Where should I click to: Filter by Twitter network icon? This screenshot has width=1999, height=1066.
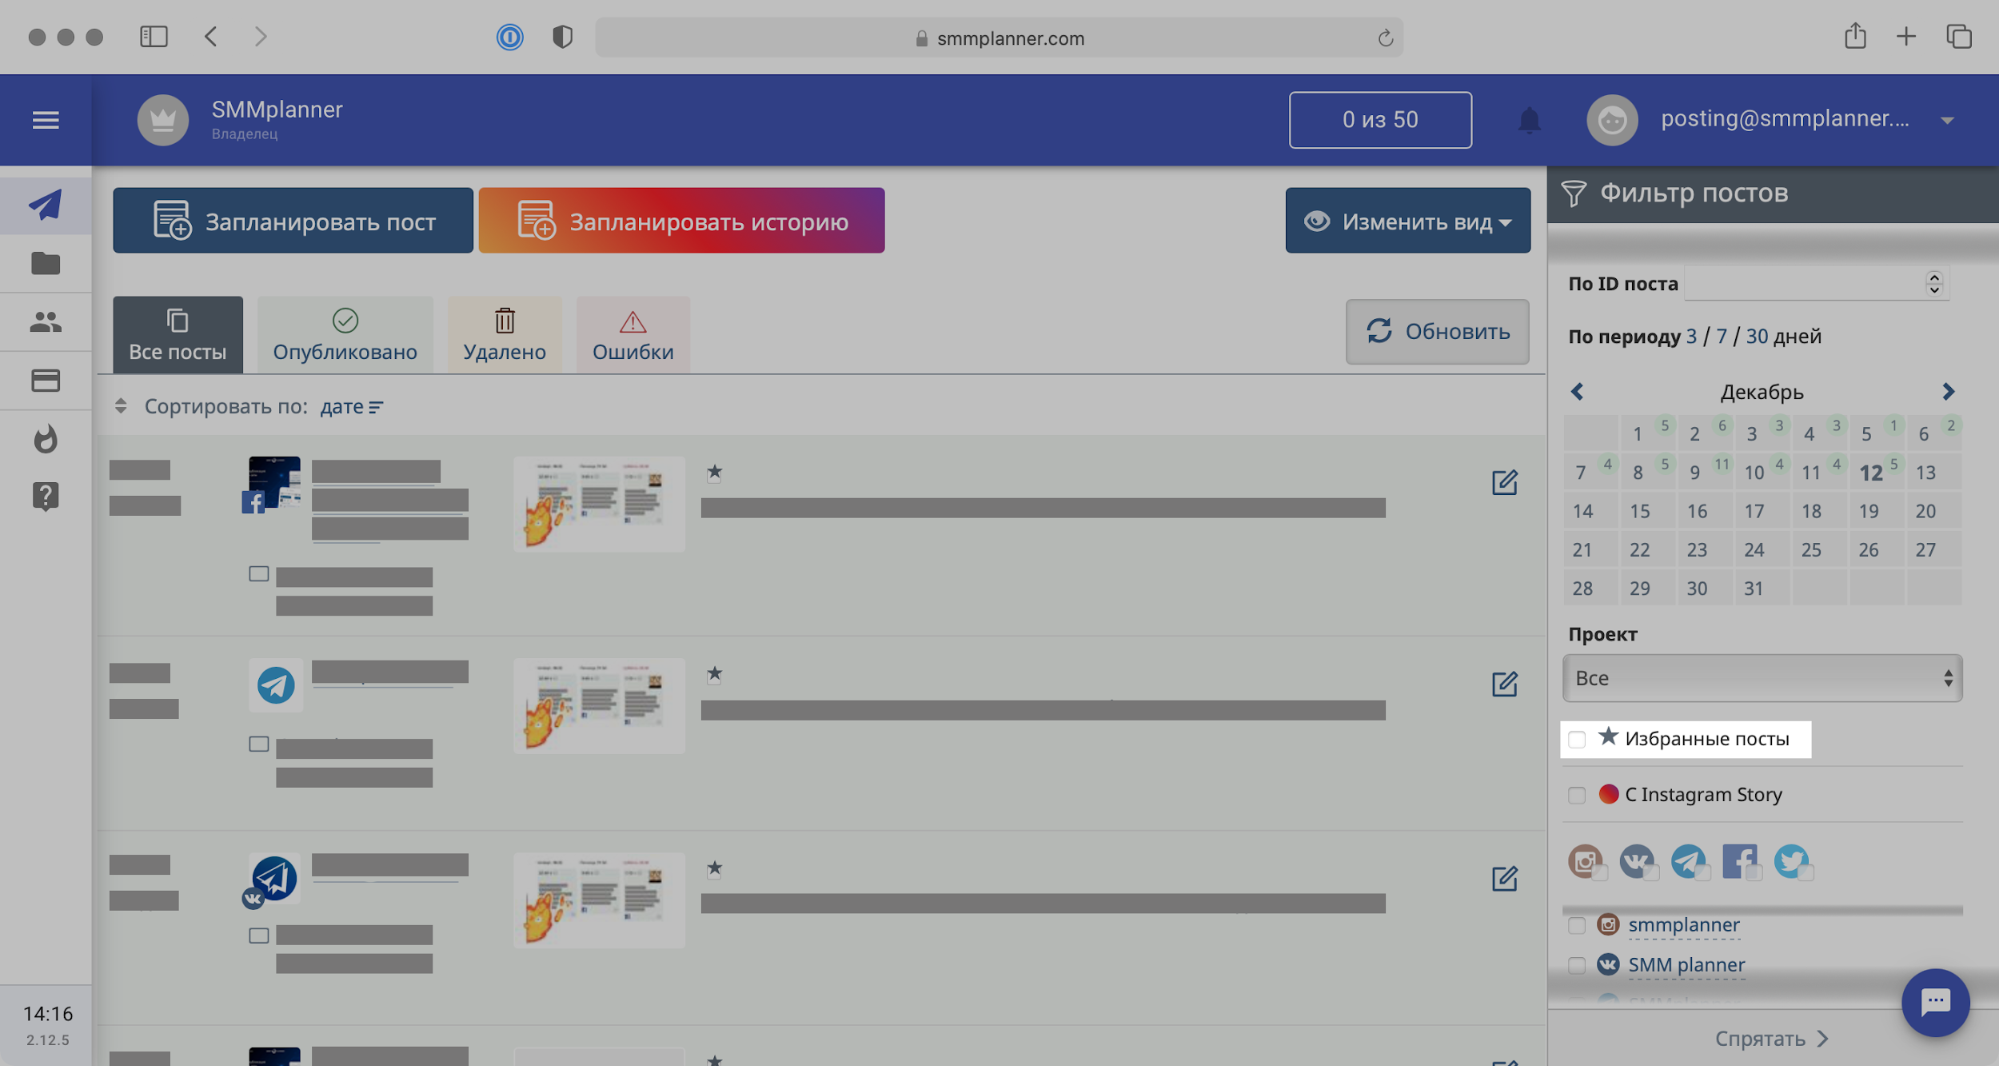pos(1792,861)
